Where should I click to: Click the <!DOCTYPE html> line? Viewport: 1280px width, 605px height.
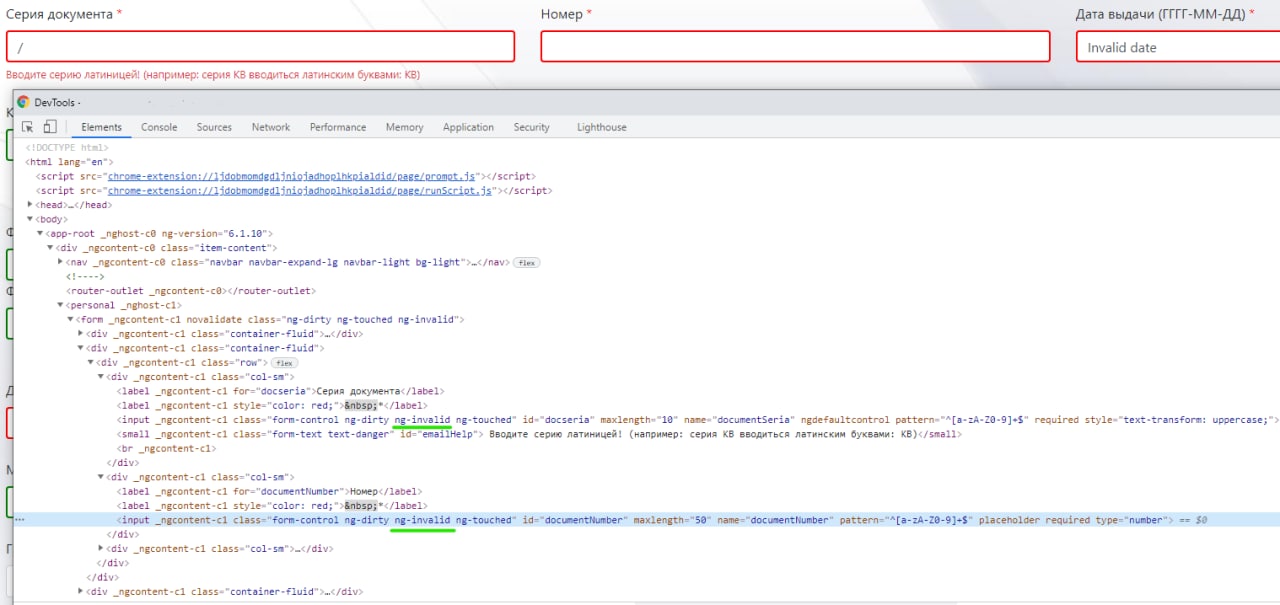point(67,147)
